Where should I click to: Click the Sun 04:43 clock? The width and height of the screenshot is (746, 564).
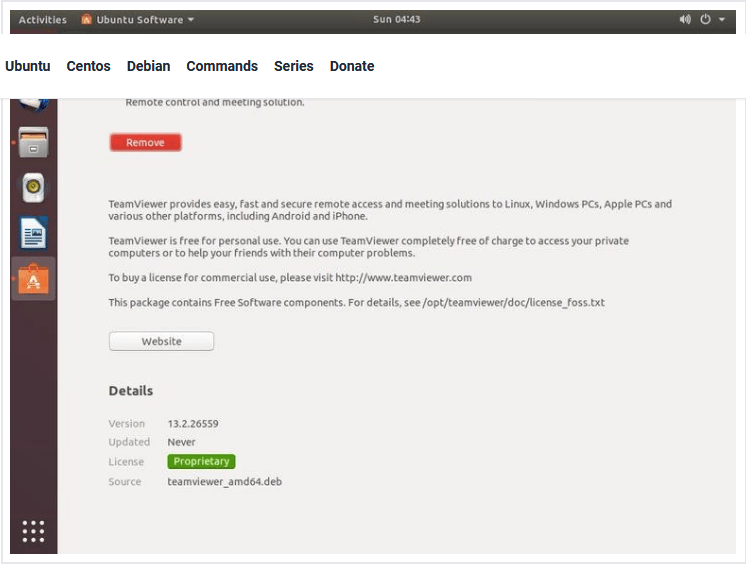click(x=396, y=20)
